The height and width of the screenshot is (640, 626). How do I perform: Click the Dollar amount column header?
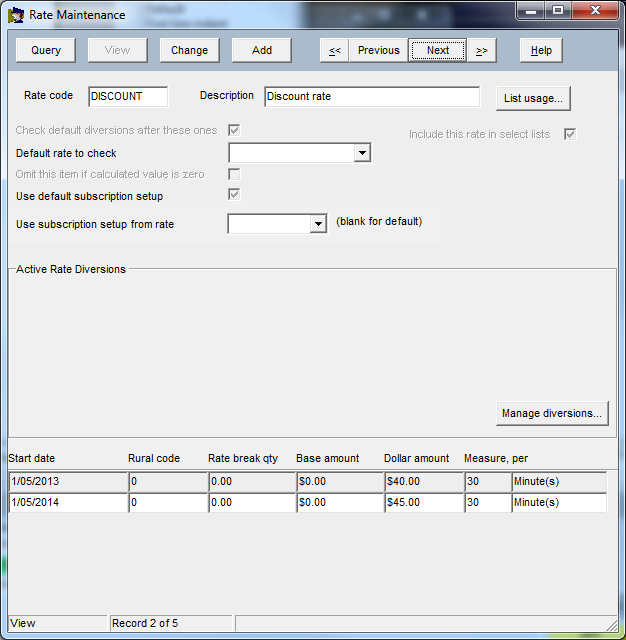click(x=416, y=458)
